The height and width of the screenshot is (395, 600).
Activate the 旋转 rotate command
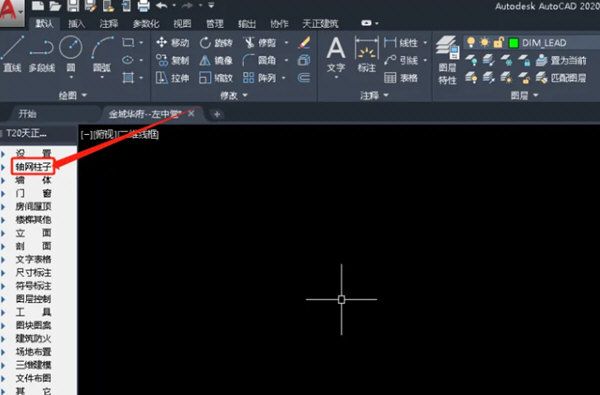pyautogui.click(x=216, y=42)
